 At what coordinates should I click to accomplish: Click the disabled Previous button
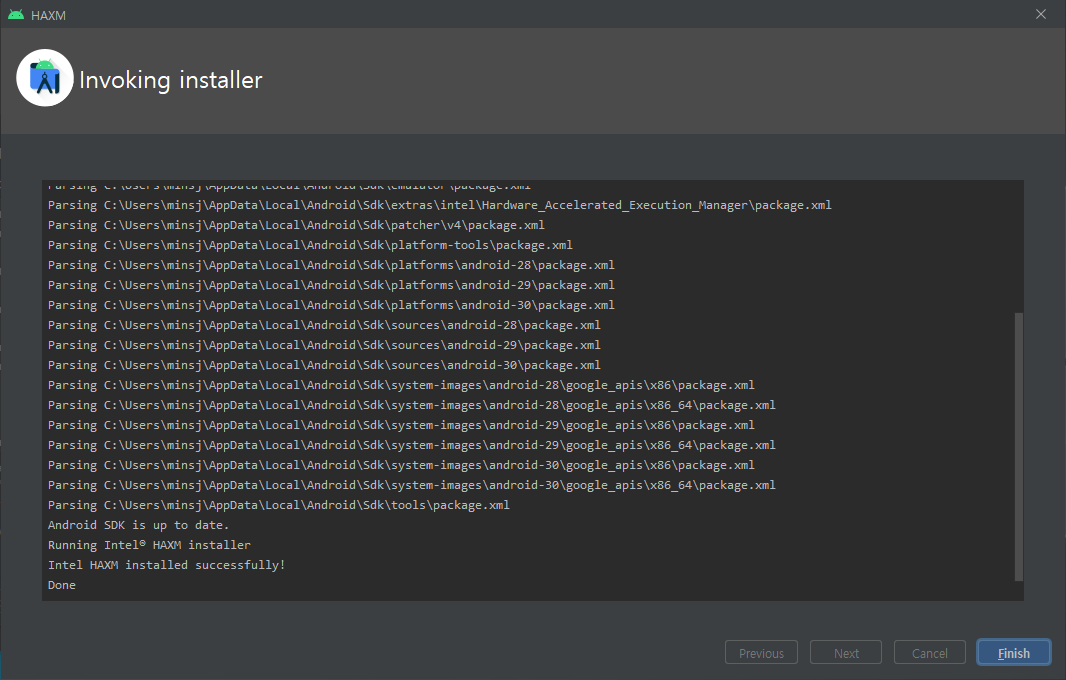click(761, 653)
